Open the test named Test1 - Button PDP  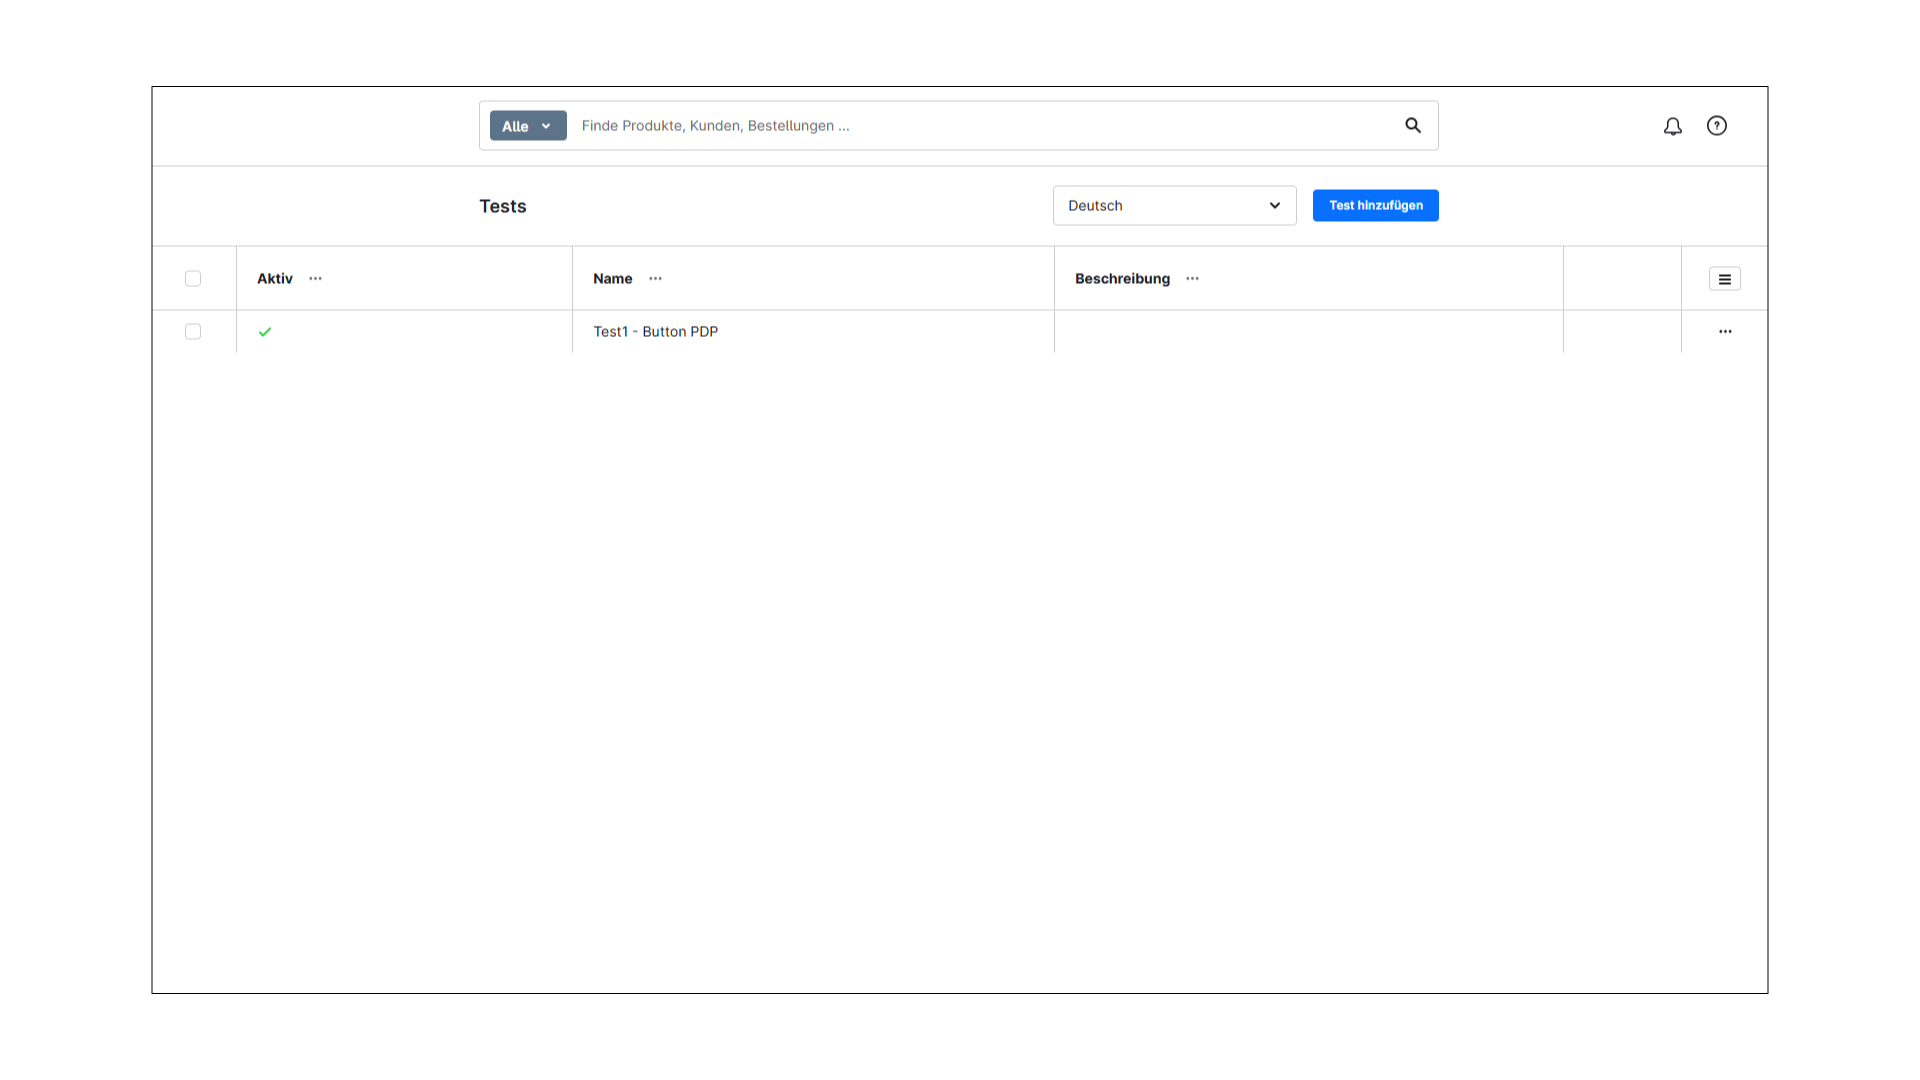(655, 331)
